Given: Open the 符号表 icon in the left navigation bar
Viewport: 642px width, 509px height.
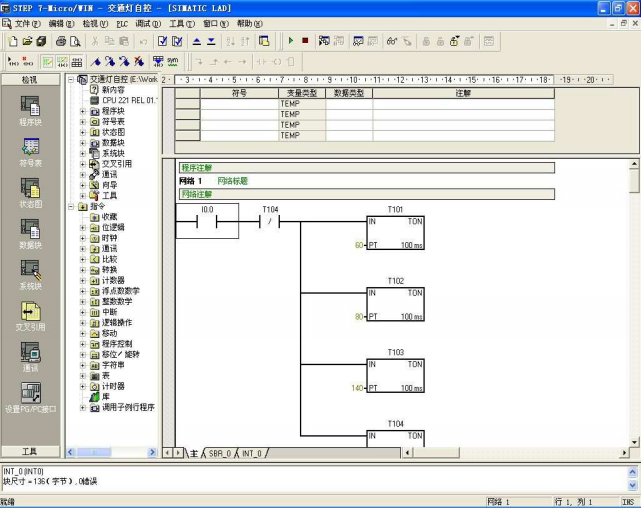Looking at the screenshot, I should (30, 148).
